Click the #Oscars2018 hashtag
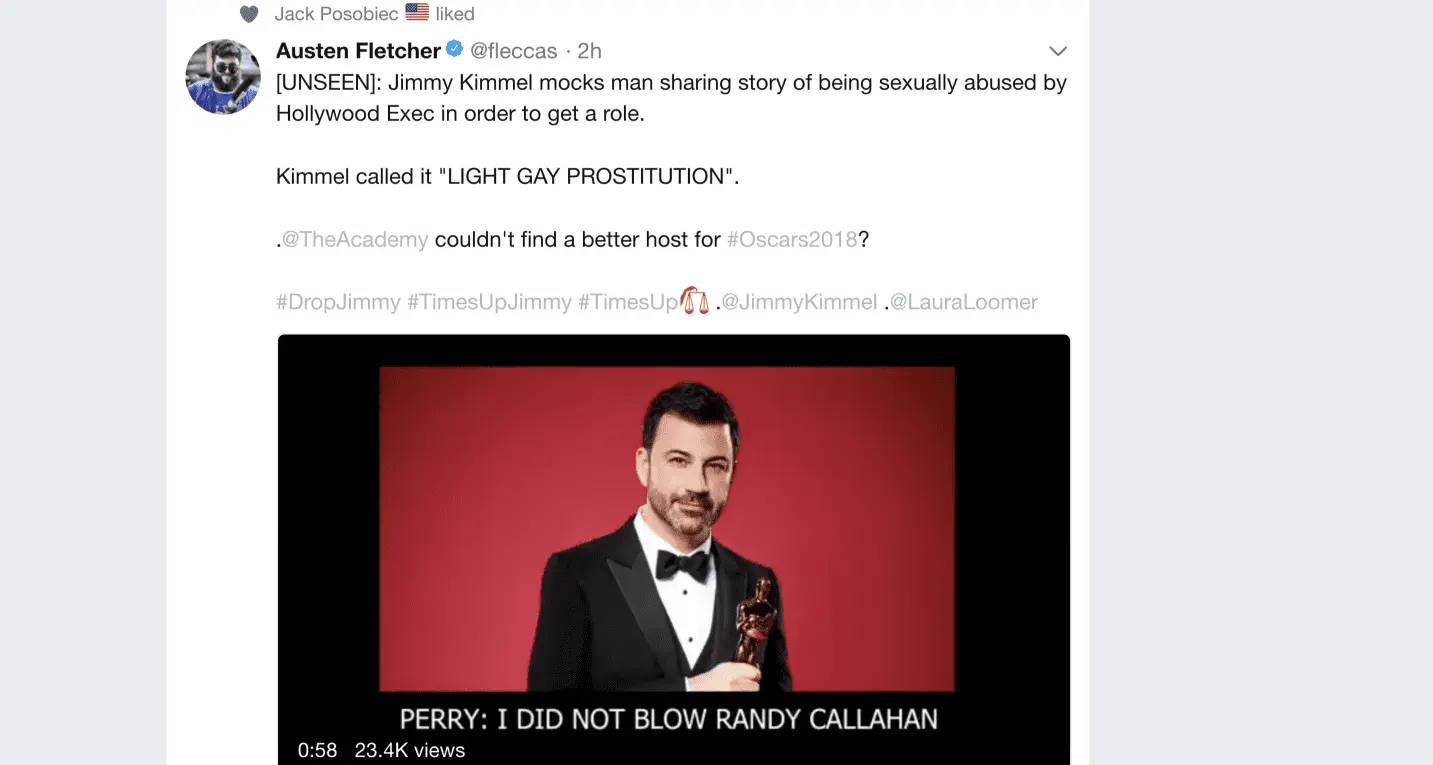Viewport: 1433px width, 765px height. pos(792,240)
